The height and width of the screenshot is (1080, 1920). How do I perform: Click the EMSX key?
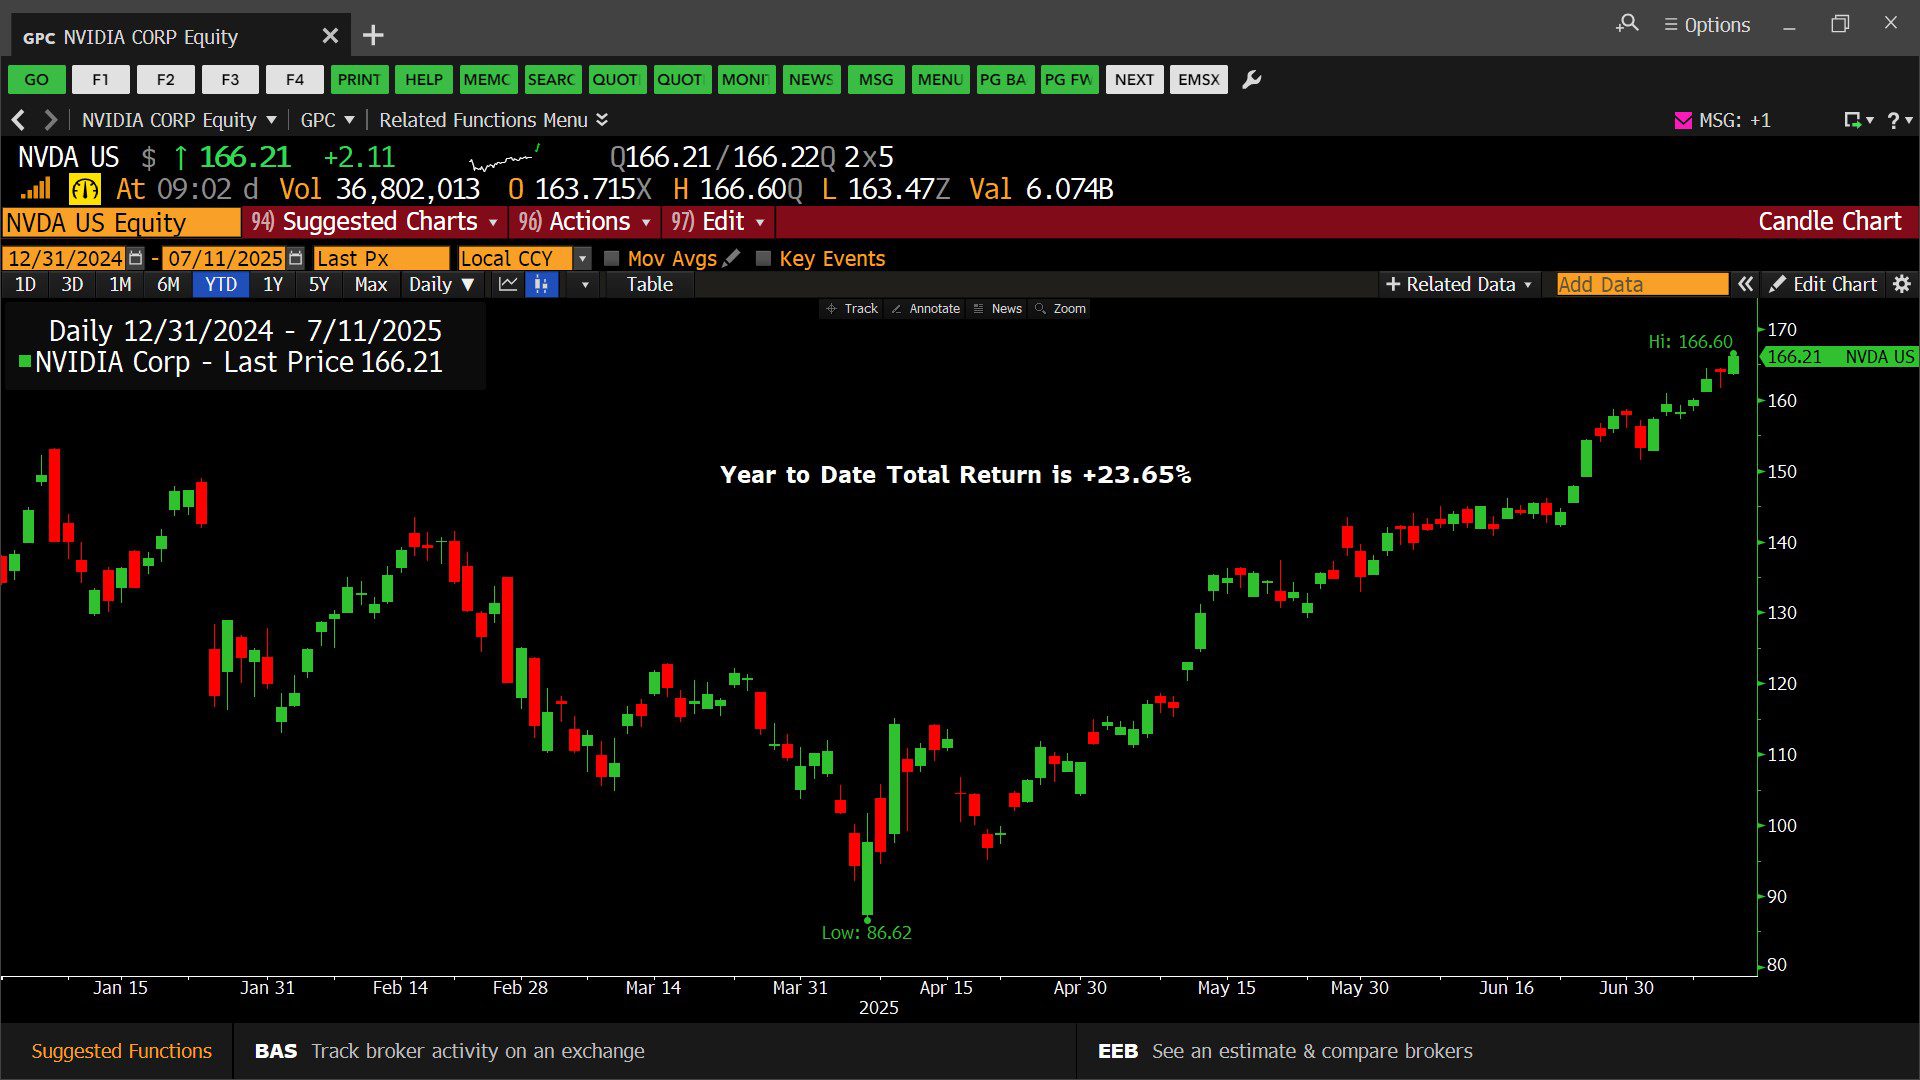pos(1198,79)
